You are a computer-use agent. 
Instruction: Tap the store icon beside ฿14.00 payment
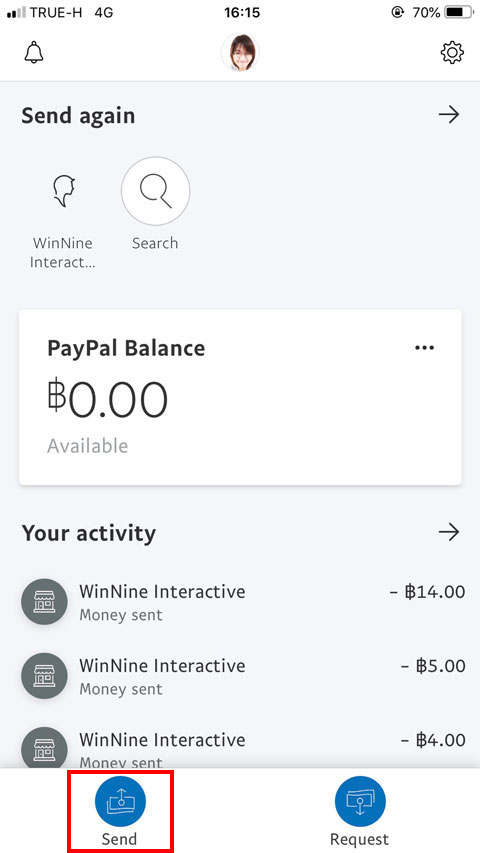(x=44, y=602)
